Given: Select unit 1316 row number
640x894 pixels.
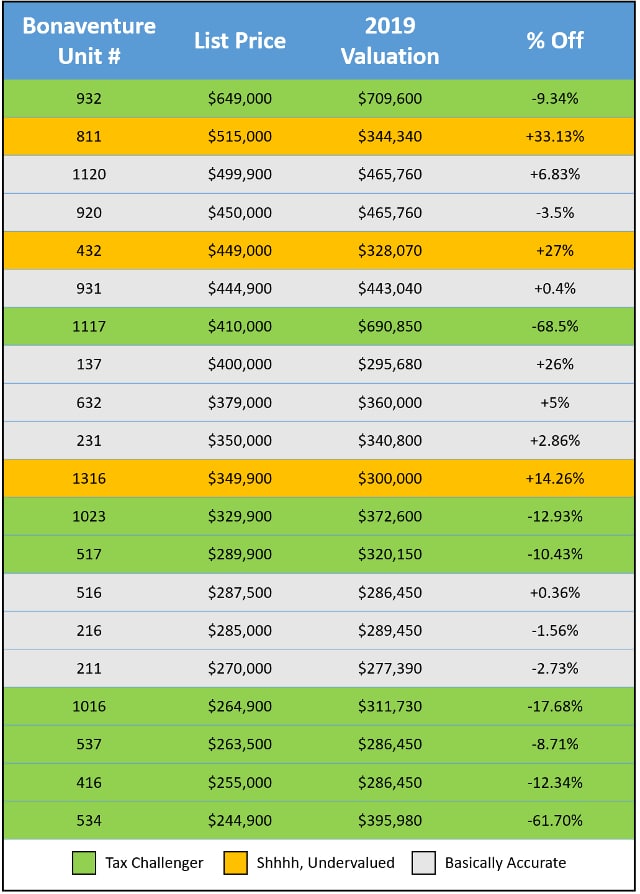Looking at the screenshot, I should click(x=89, y=478).
